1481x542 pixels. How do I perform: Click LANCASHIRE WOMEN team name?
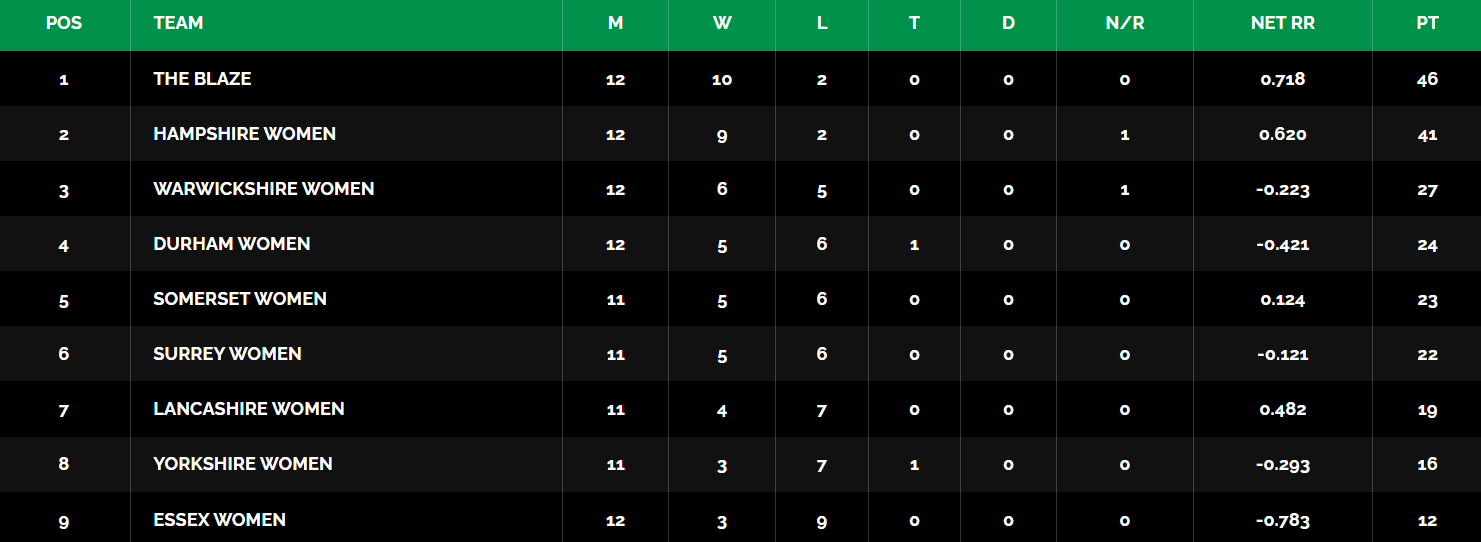coord(249,408)
